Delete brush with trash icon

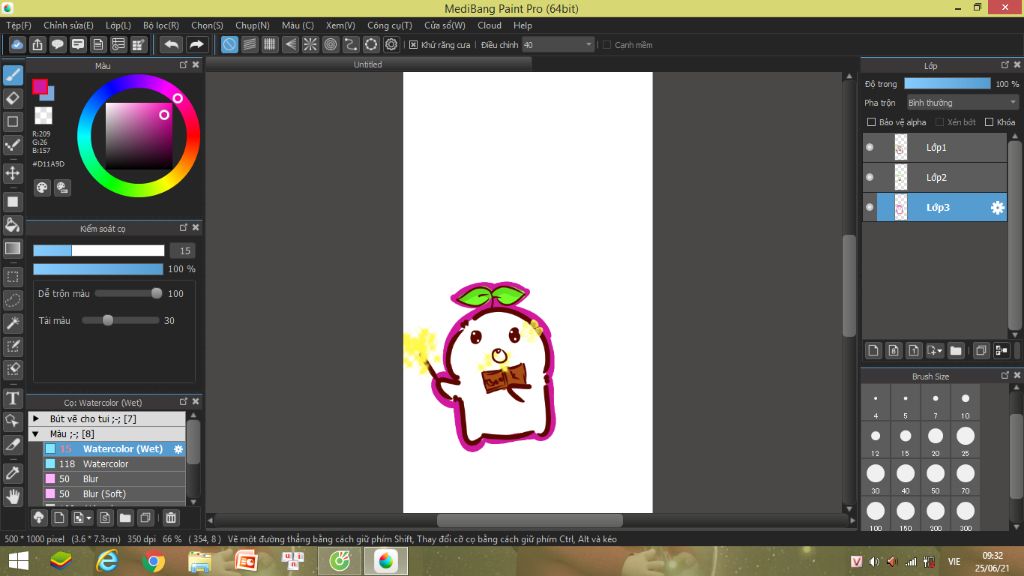pos(171,518)
